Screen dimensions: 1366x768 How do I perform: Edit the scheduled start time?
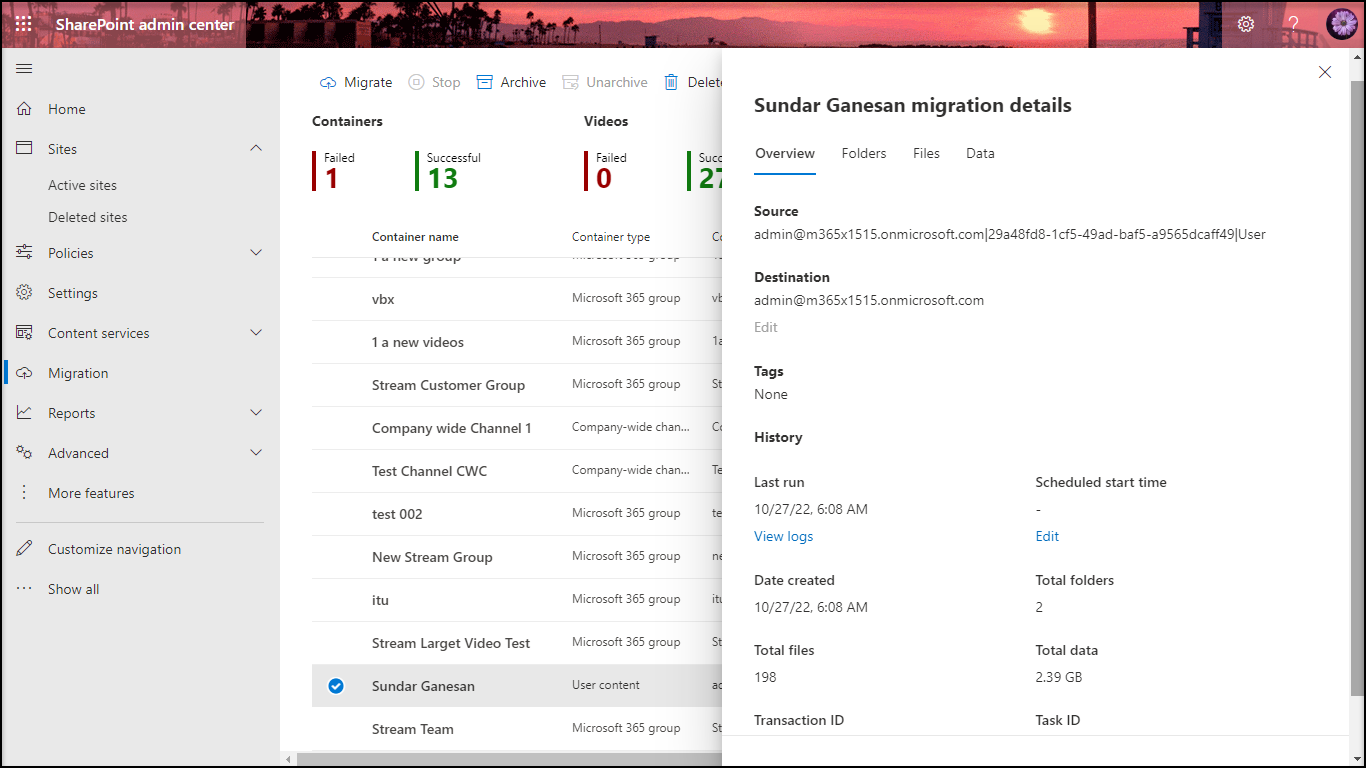pos(1047,536)
